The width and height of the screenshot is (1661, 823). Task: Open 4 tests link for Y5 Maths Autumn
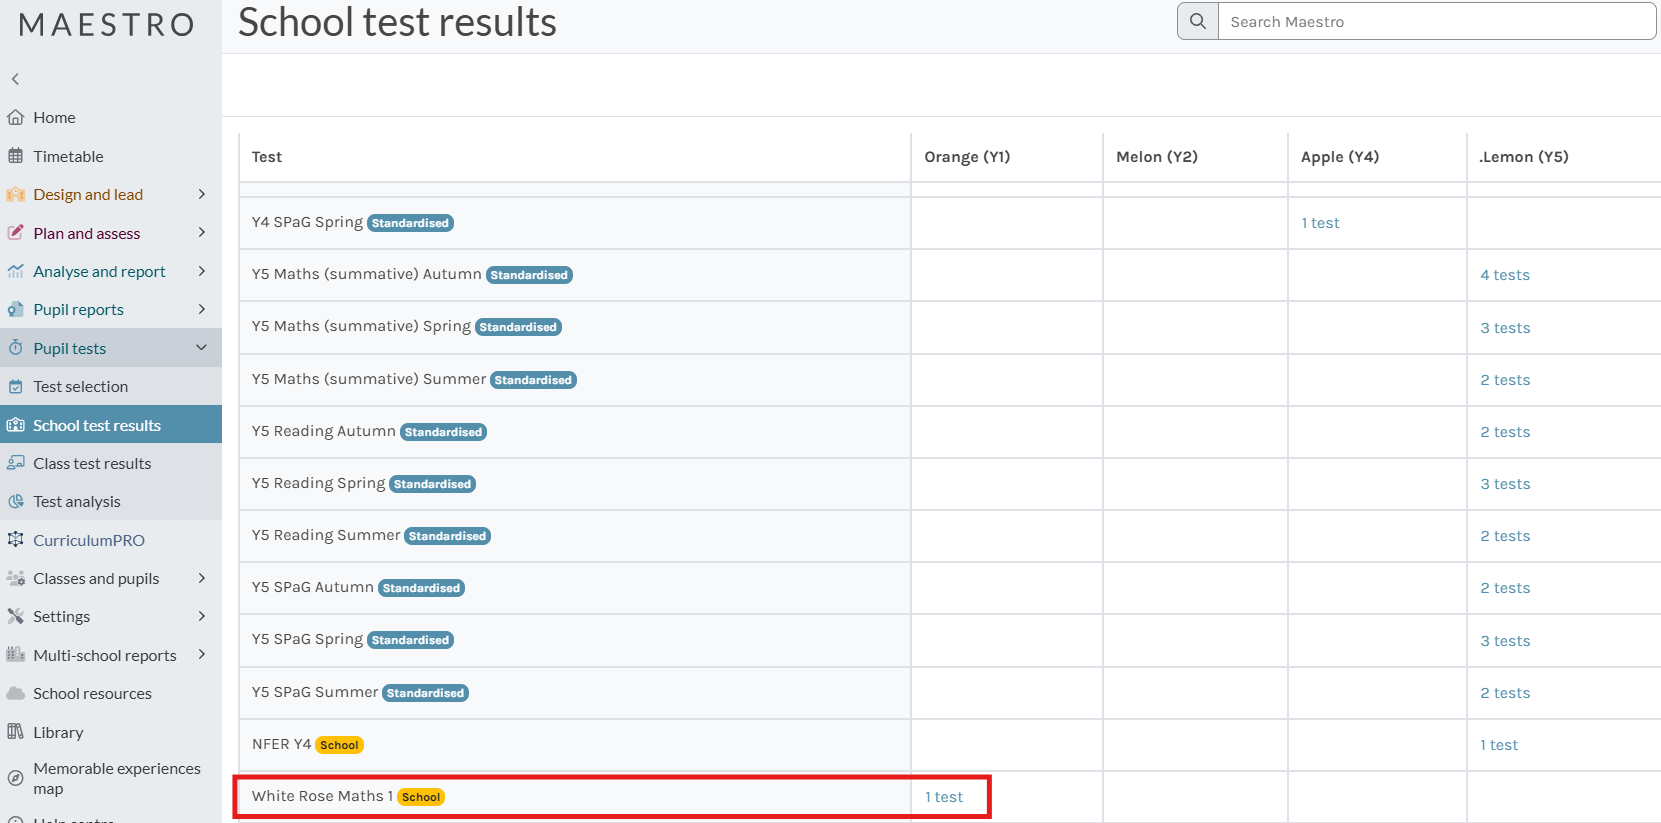tap(1504, 275)
